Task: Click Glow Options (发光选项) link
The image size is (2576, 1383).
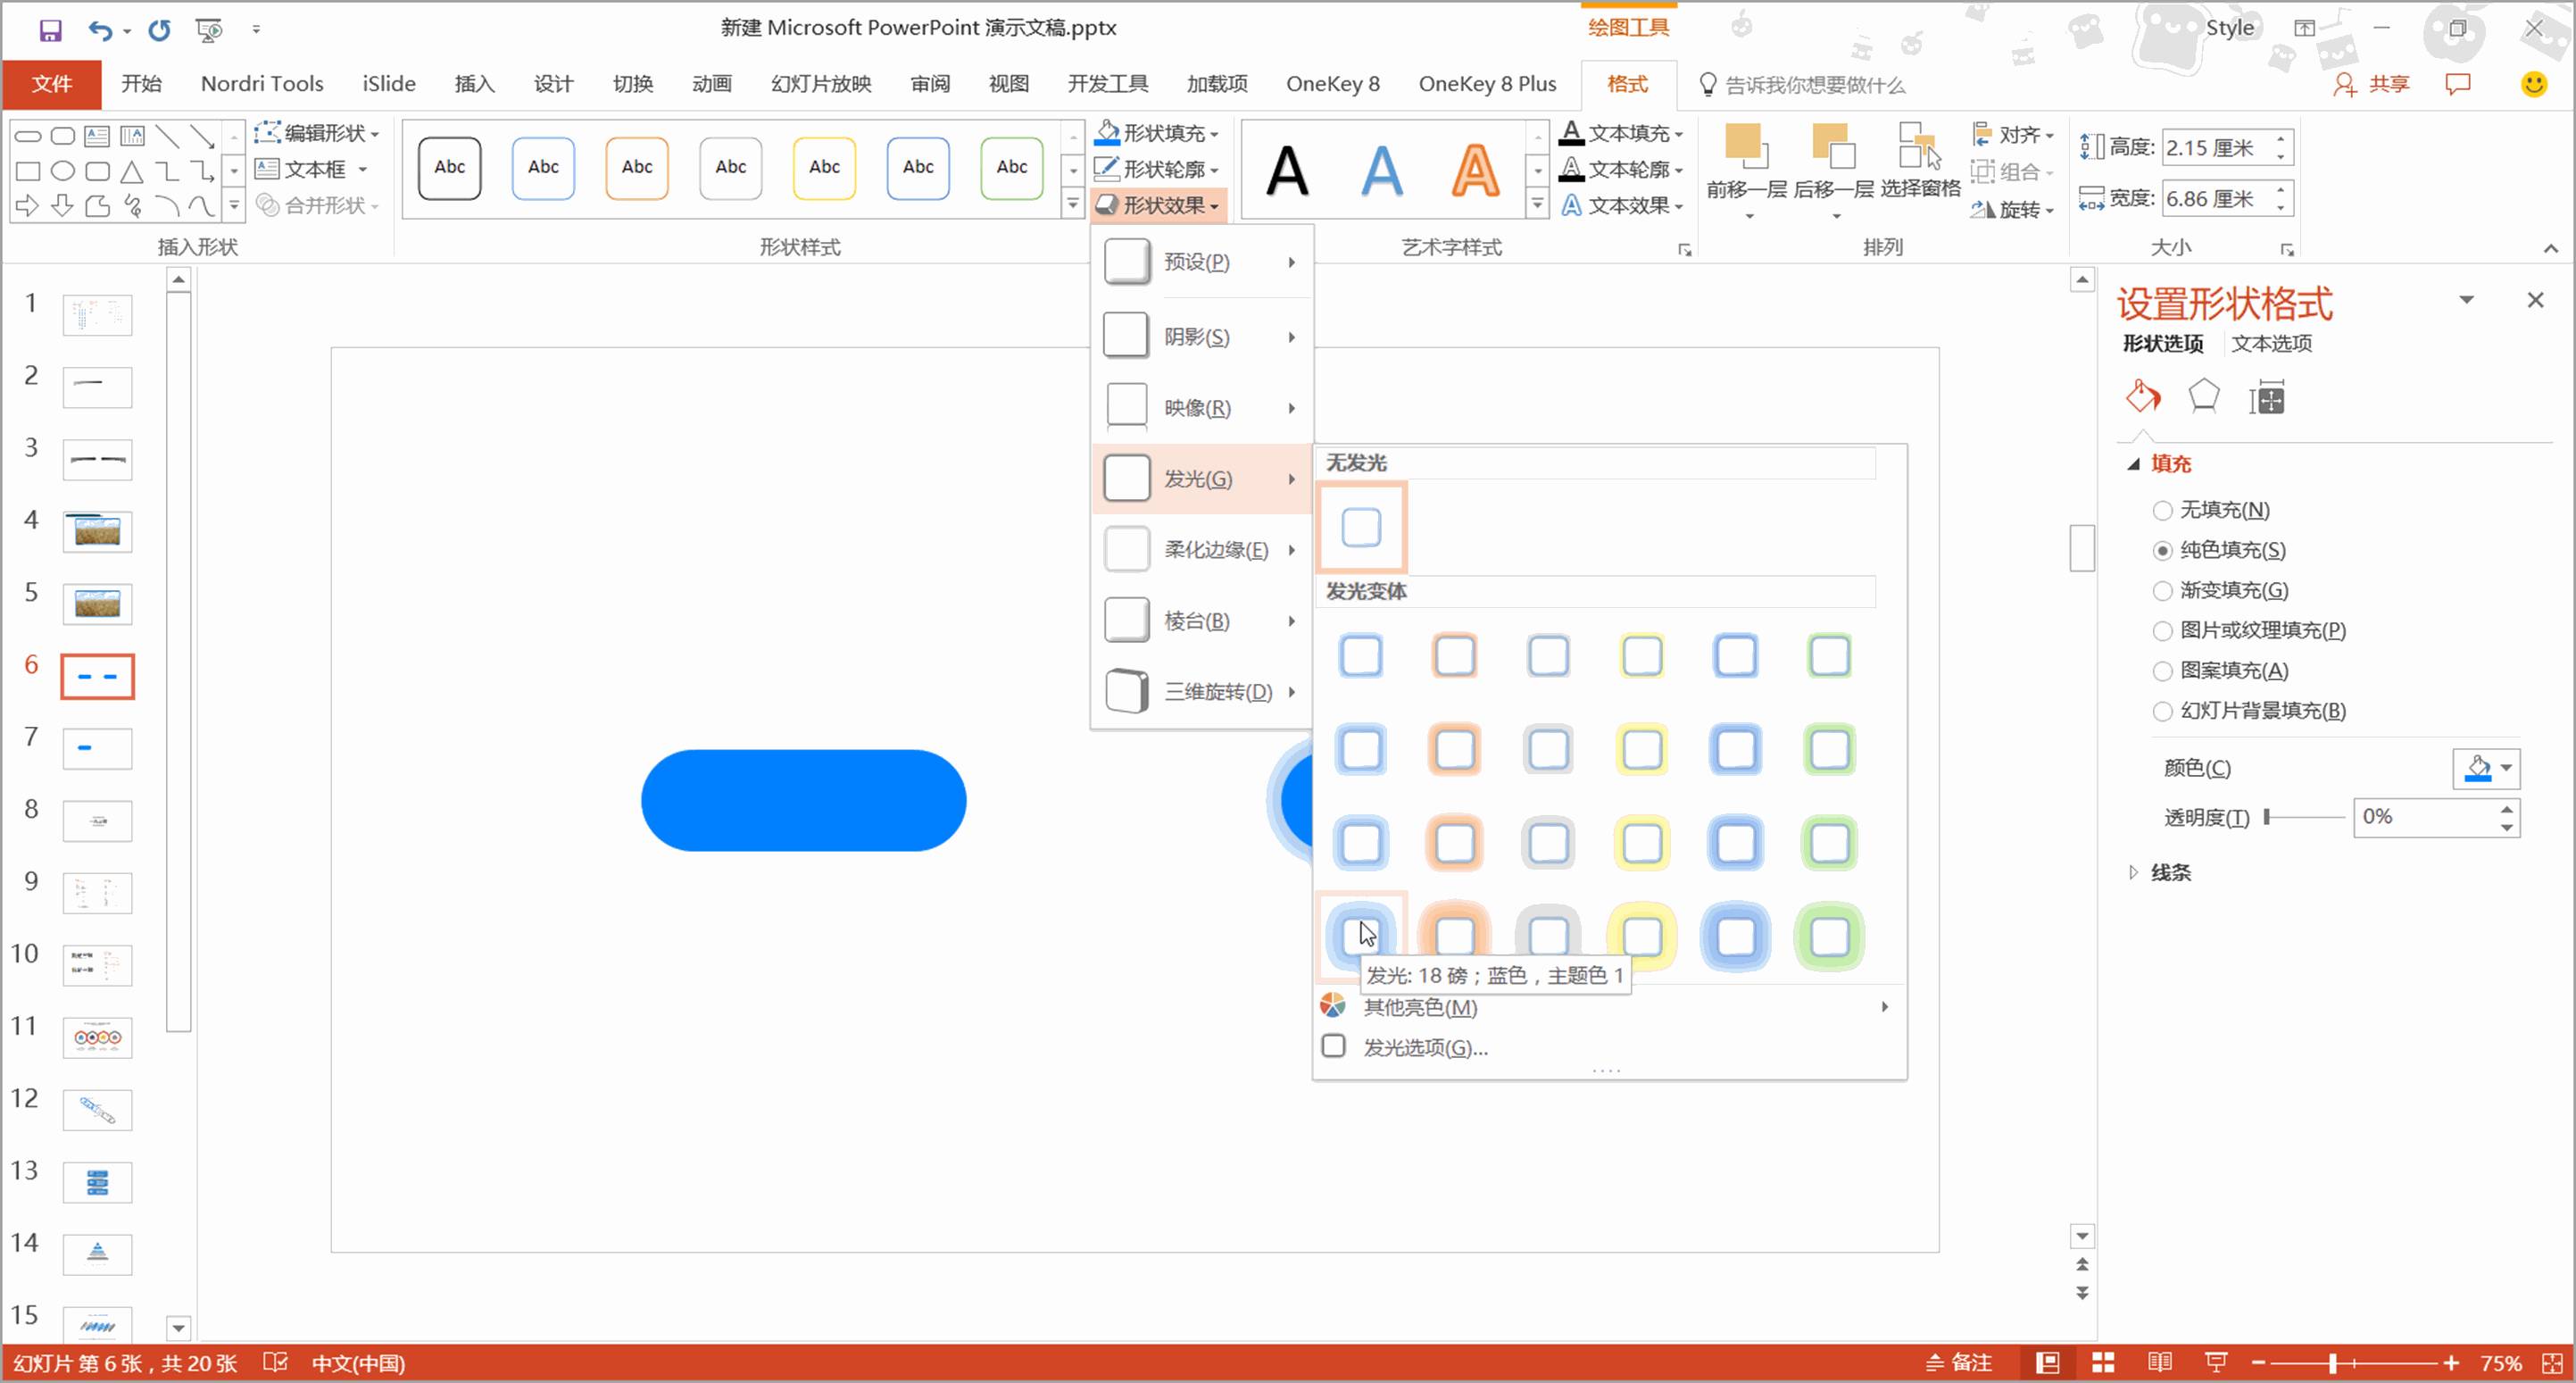Action: pyautogui.click(x=1424, y=1047)
